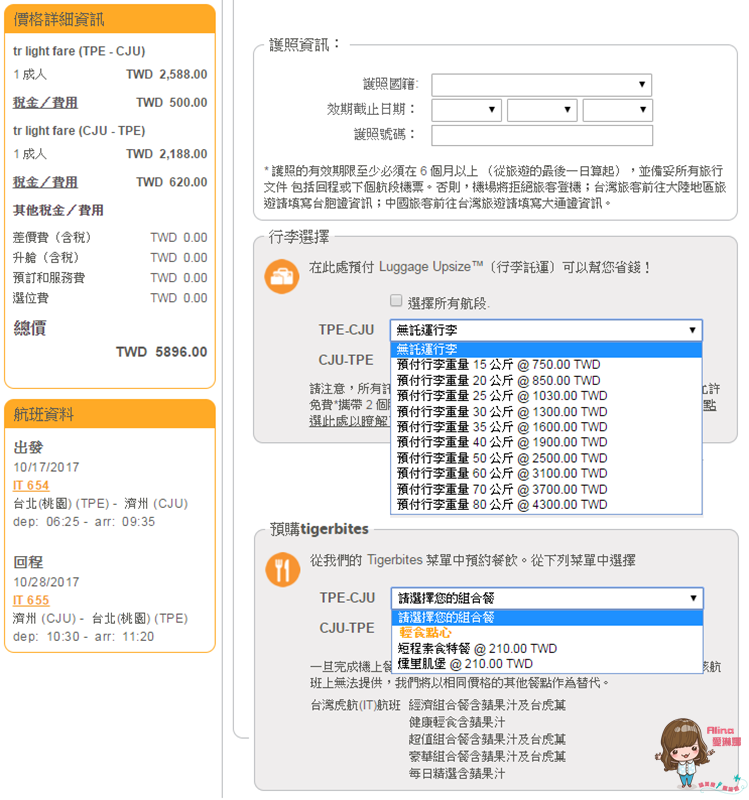The image size is (749, 800).
Task: Click the 選此處以瞭解 link
Action: coord(349,421)
